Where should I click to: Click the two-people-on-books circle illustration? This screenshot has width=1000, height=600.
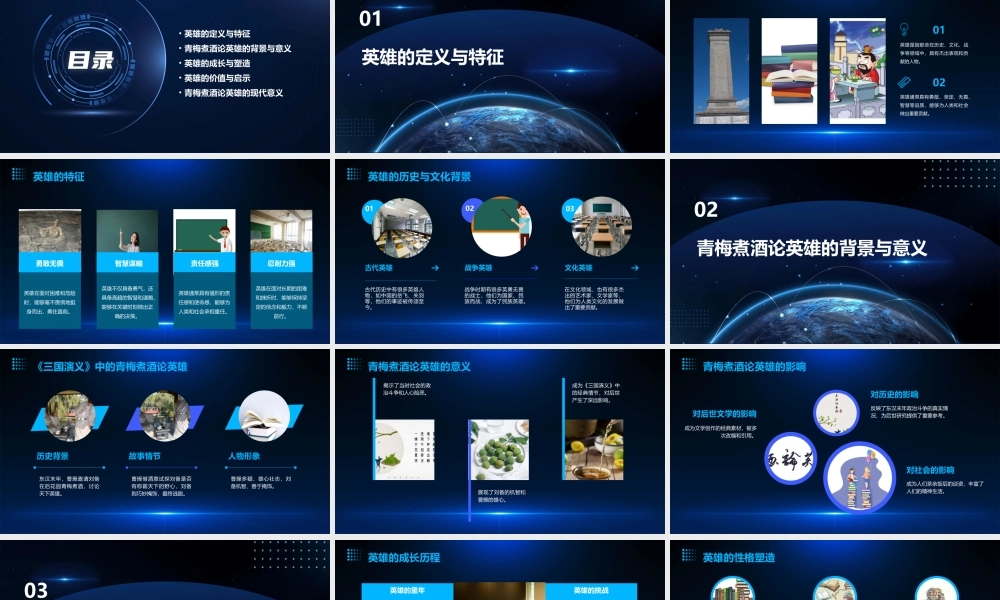pos(858,478)
